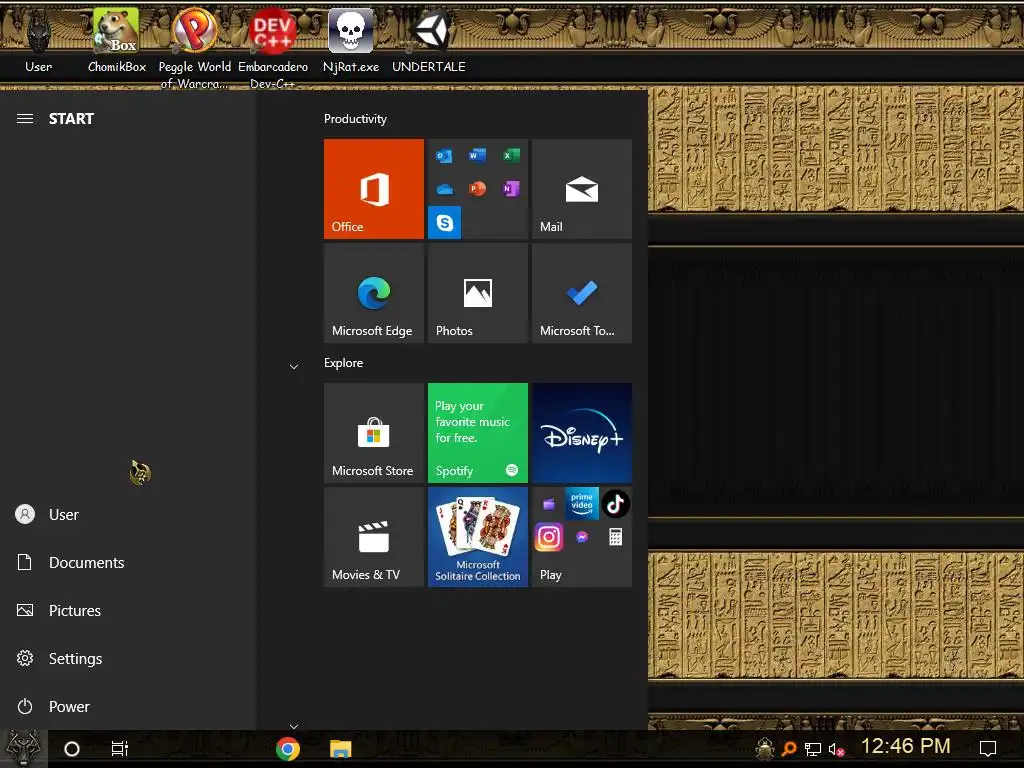Screen dimensions: 1024x768
Task: Open the Office tile
Action: click(374, 189)
